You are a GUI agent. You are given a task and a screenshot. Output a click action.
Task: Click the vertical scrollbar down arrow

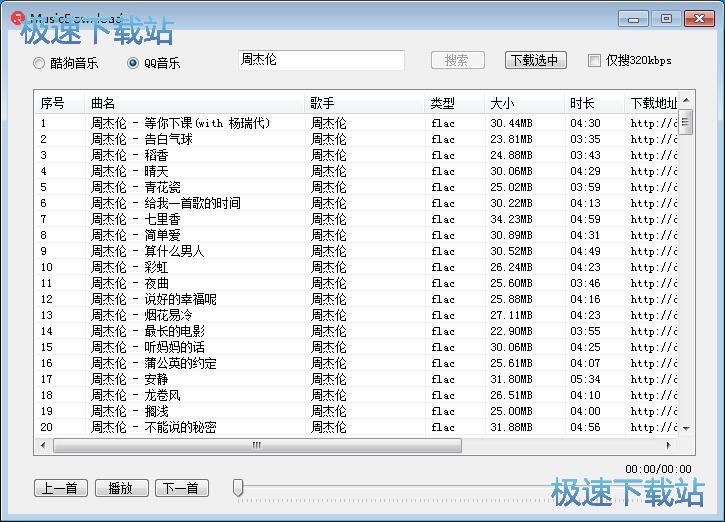(686, 428)
